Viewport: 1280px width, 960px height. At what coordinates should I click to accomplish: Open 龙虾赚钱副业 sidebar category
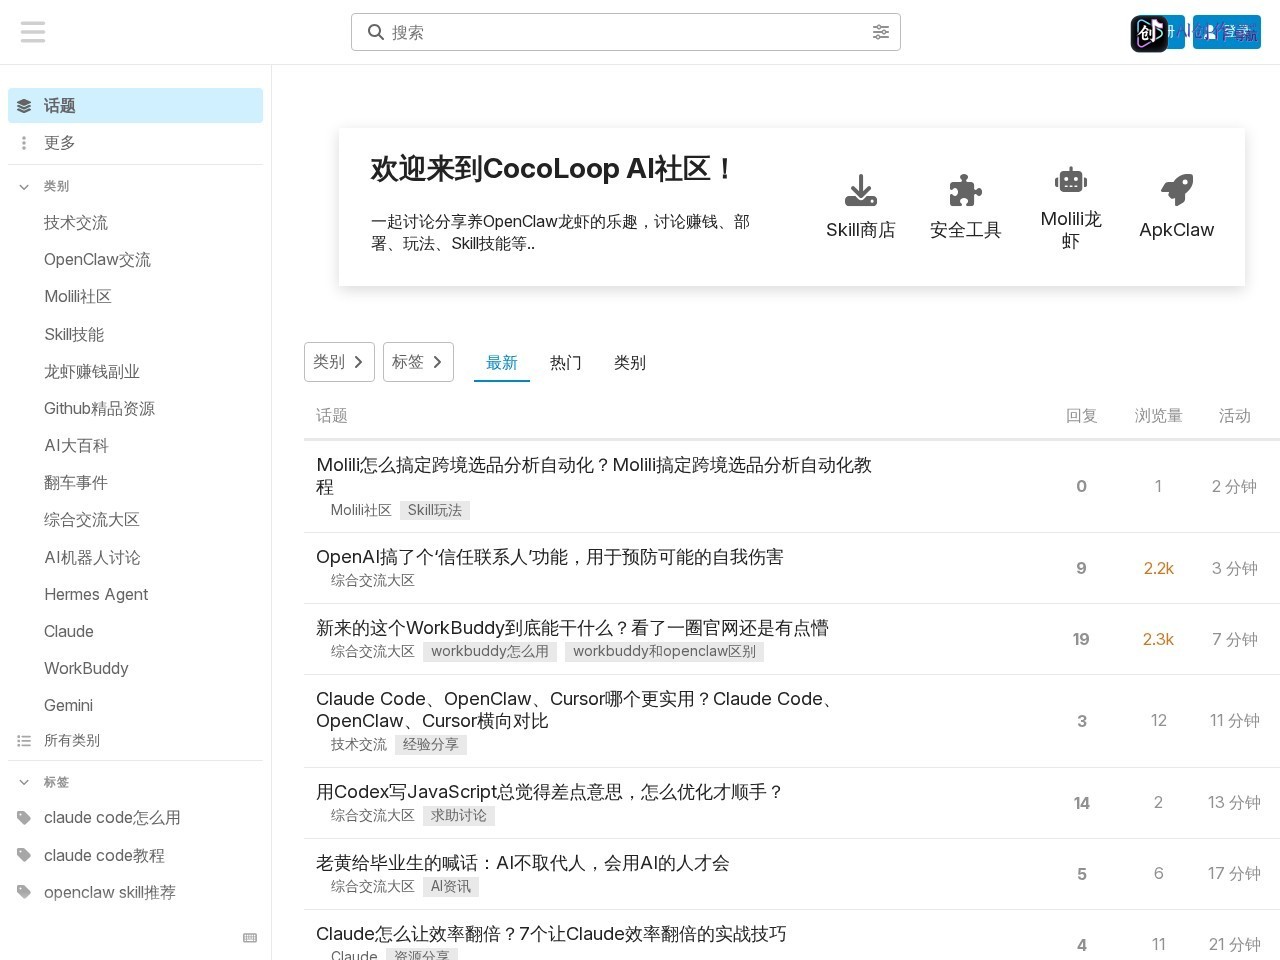coord(92,371)
